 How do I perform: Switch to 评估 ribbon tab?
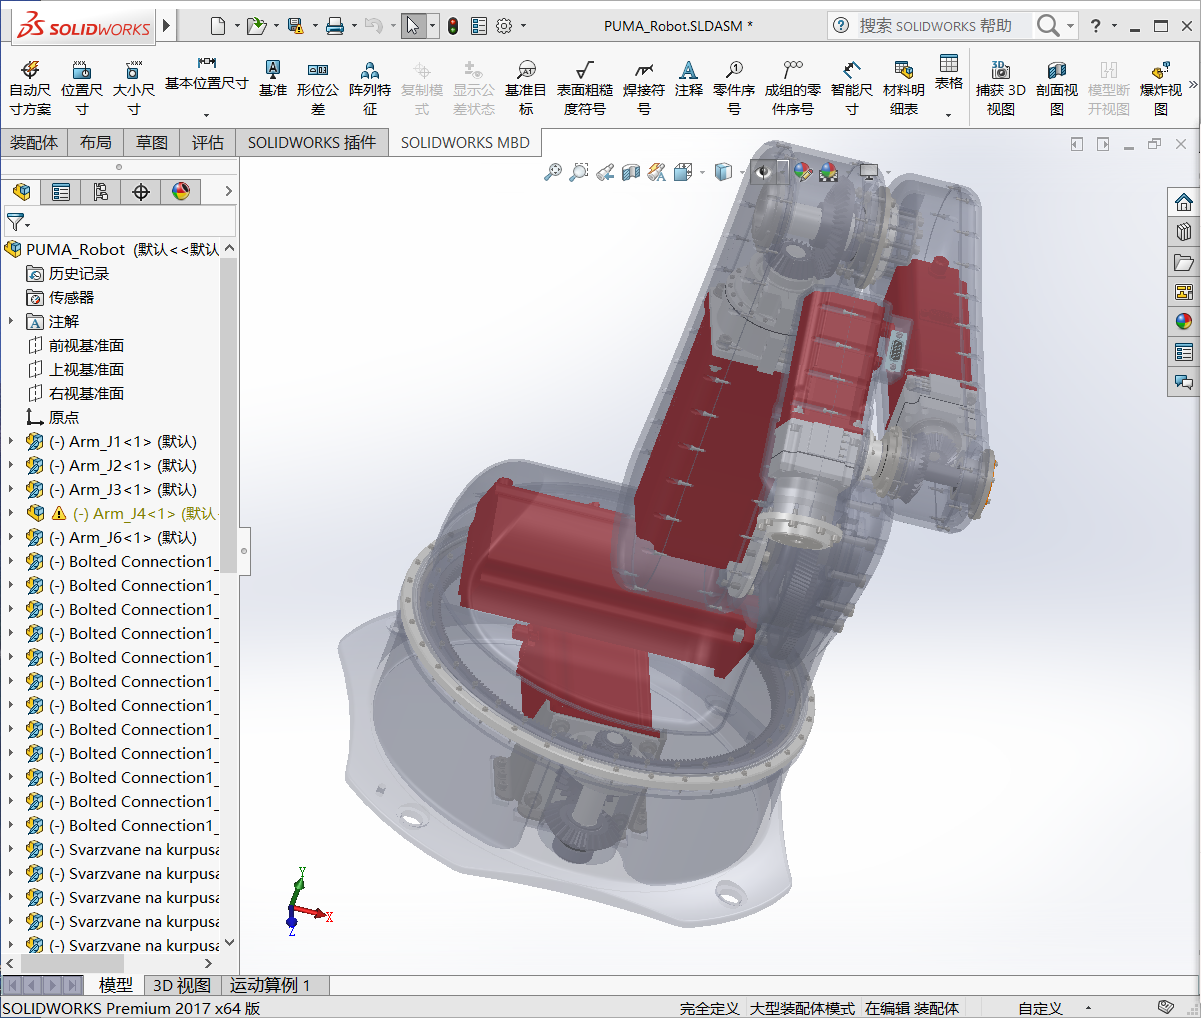(208, 143)
